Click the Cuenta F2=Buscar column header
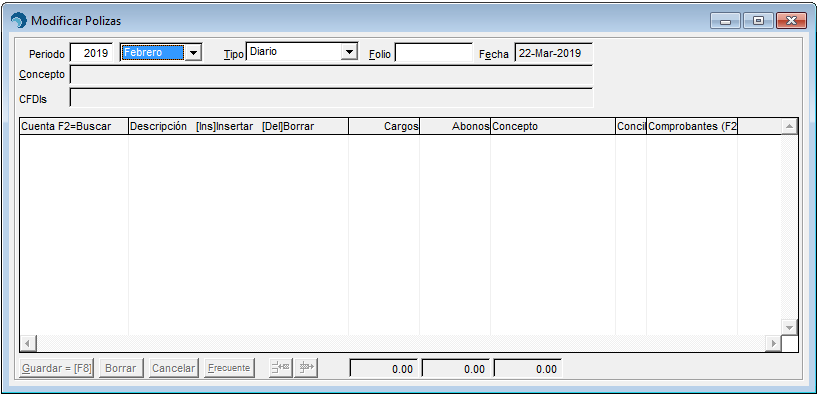Image resolution: width=819 pixels, height=395 pixels. pyautogui.click(x=74, y=126)
